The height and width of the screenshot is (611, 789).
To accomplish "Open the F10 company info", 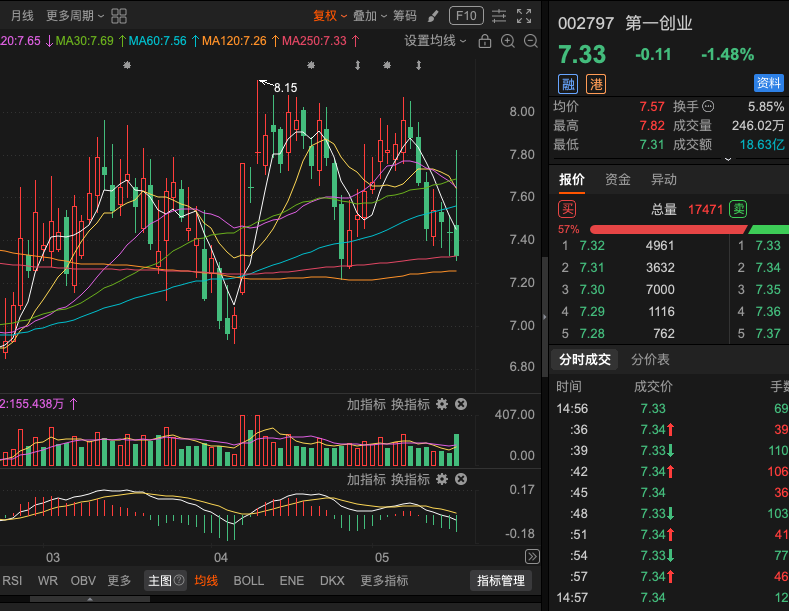I will click(466, 16).
